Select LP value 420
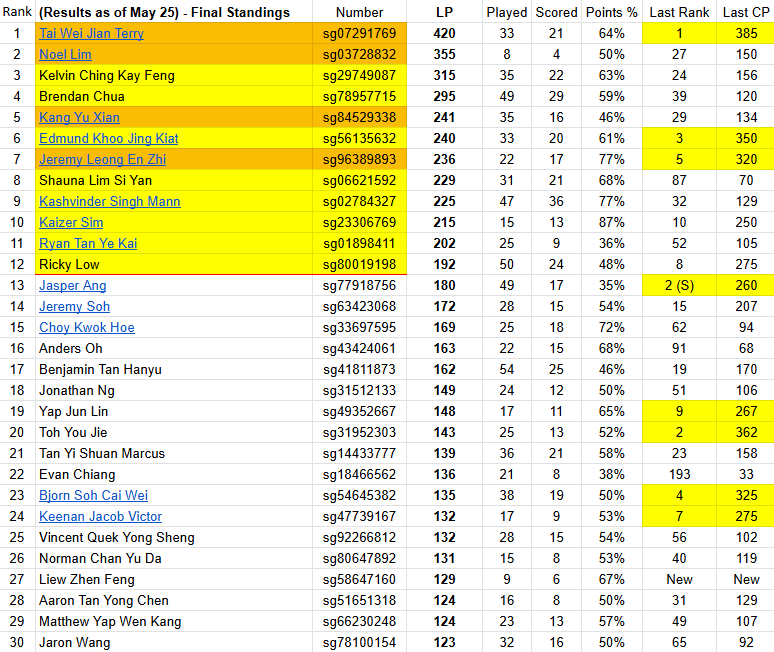Image resolution: width=774 pixels, height=652 pixels. 444,34
